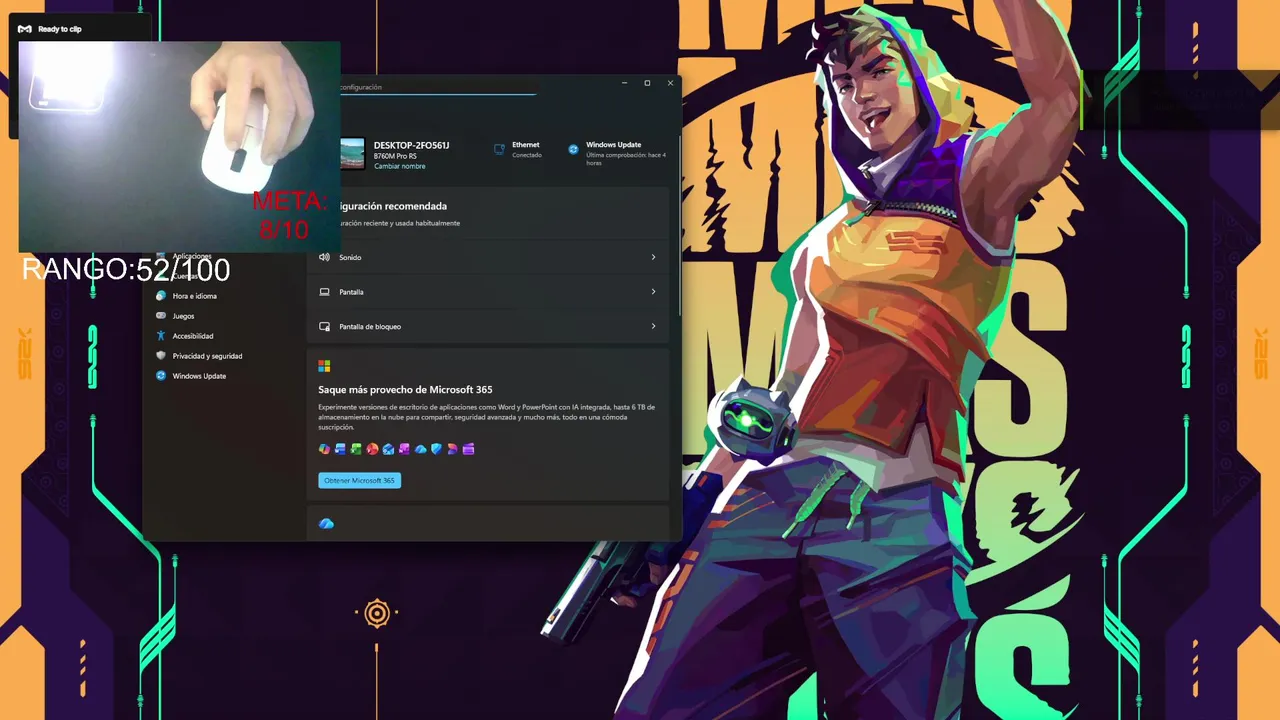Click the Pantalla monitor icon
Screen dimensions: 1280x720
324,292
